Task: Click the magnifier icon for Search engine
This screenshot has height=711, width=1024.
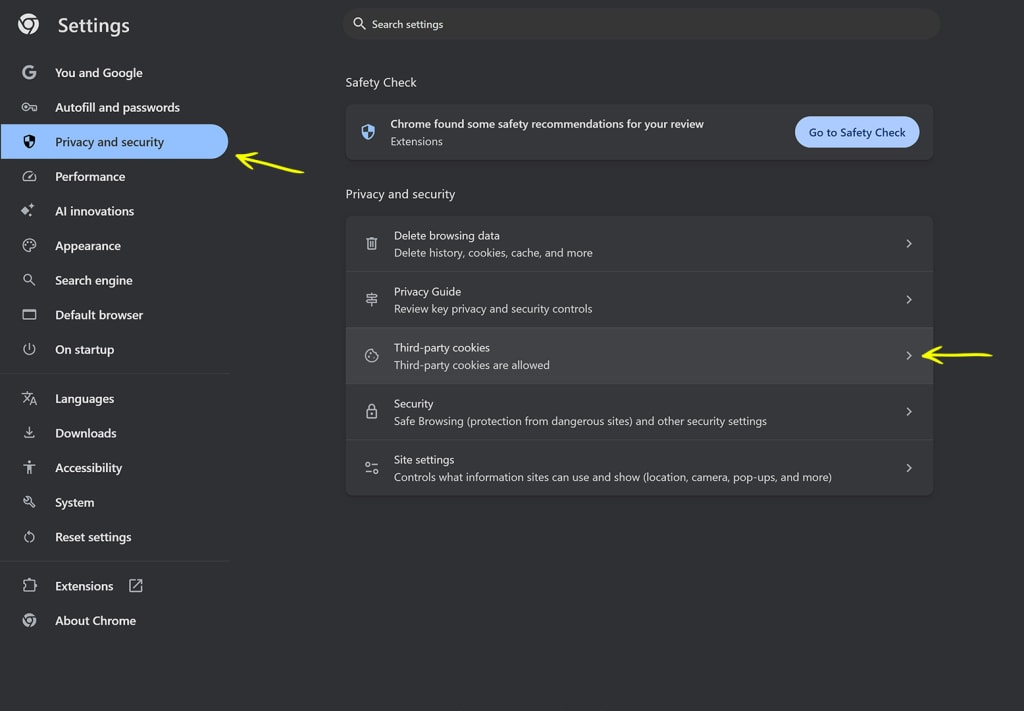Action: (x=29, y=280)
